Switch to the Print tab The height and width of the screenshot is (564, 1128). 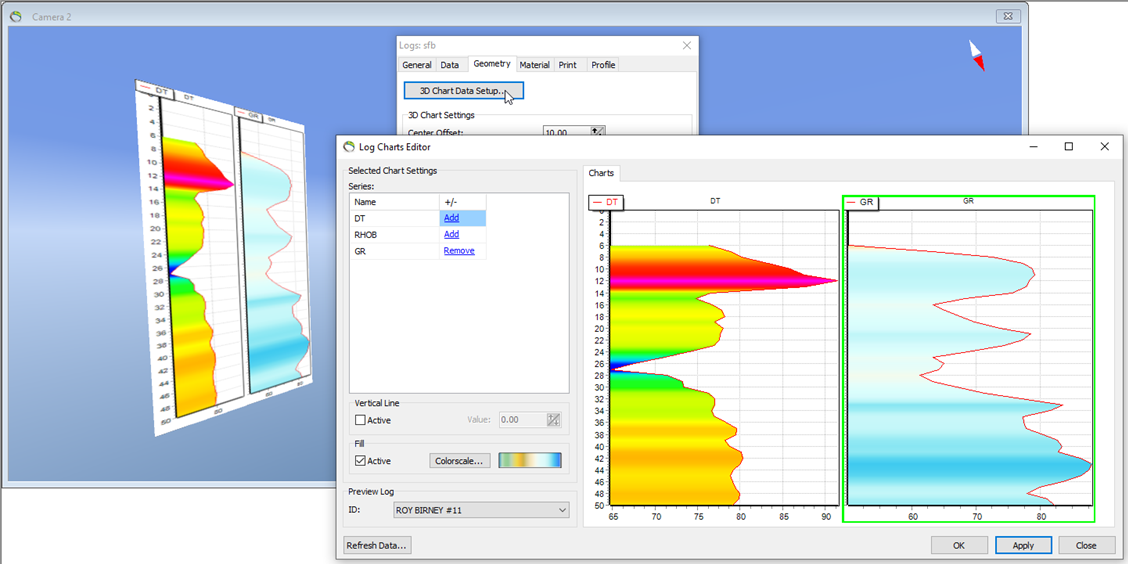568,65
